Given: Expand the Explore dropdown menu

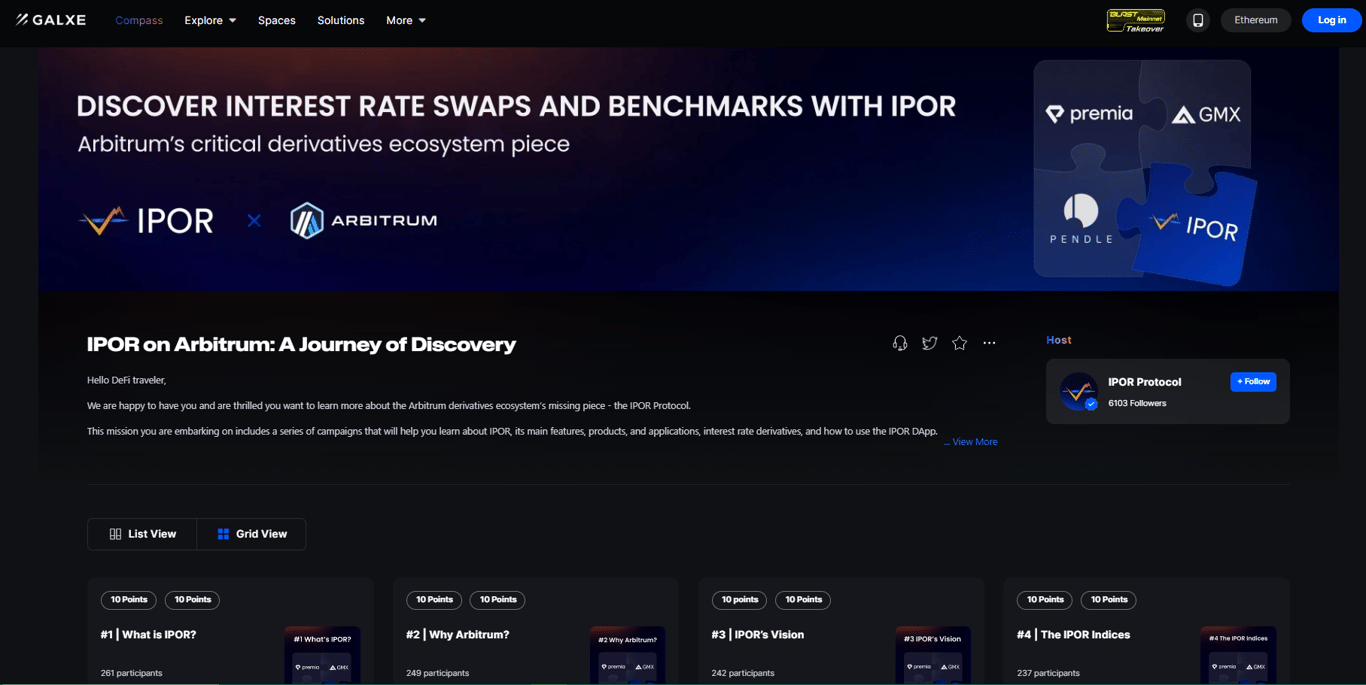Looking at the screenshot, I should pos(210,20).
